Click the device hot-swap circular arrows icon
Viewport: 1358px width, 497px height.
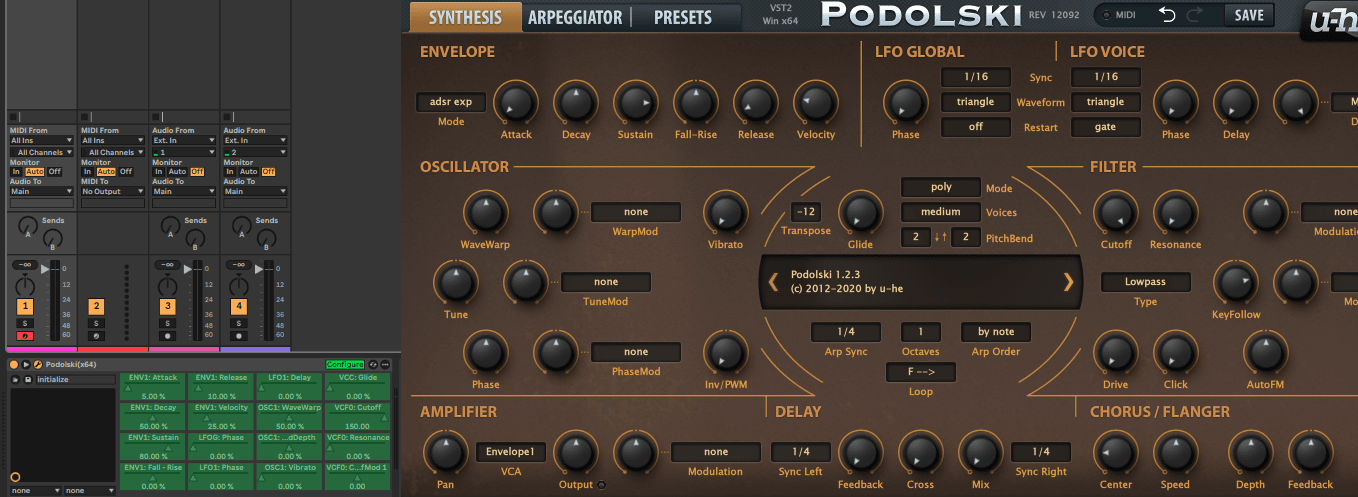(x=373, y=364)
